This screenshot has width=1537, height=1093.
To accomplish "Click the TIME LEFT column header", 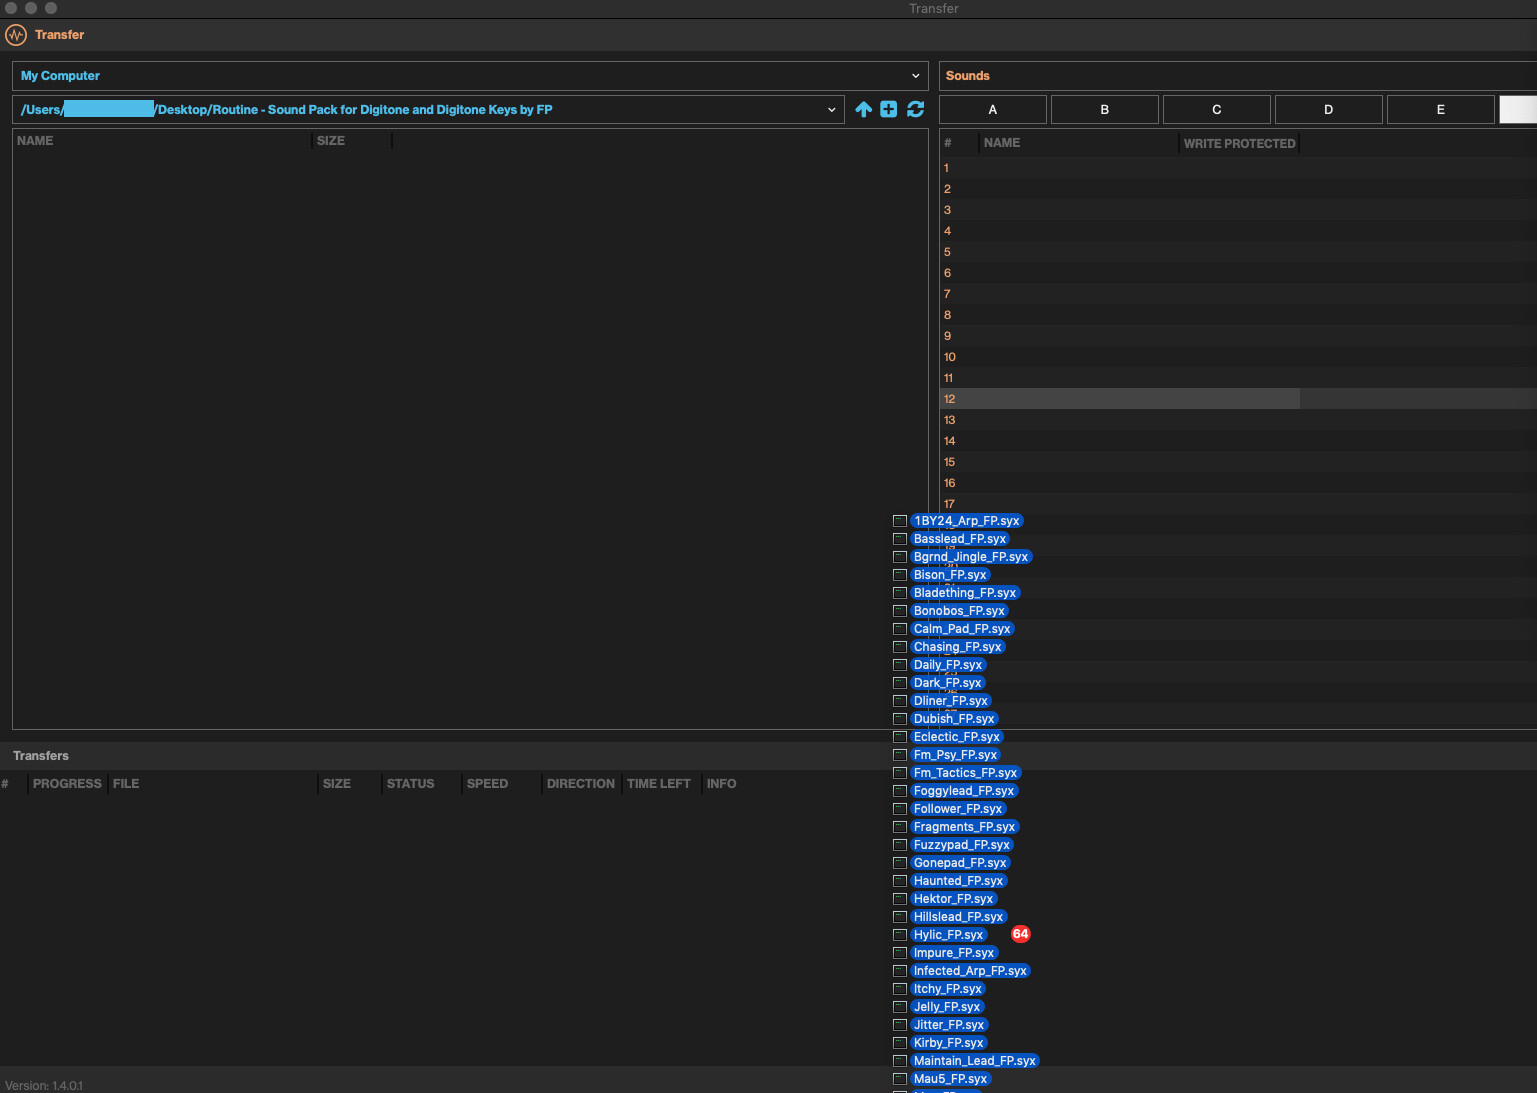I will pos(659,784).
